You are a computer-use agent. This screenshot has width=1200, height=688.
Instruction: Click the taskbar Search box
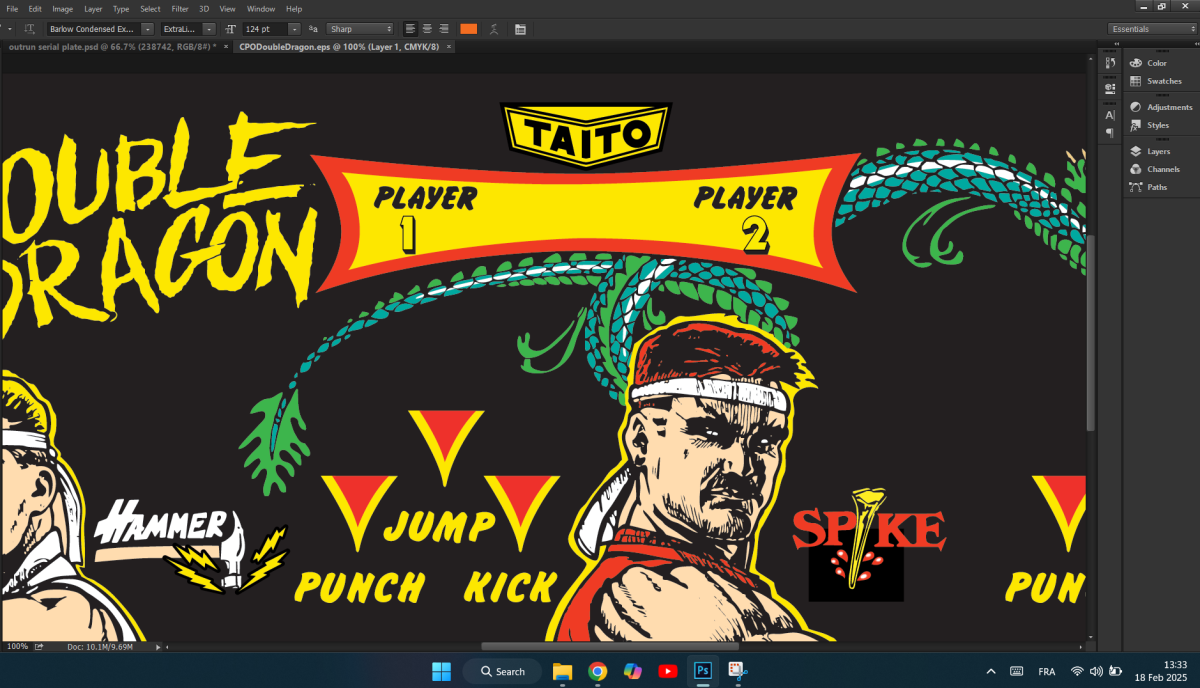(502, 671)
